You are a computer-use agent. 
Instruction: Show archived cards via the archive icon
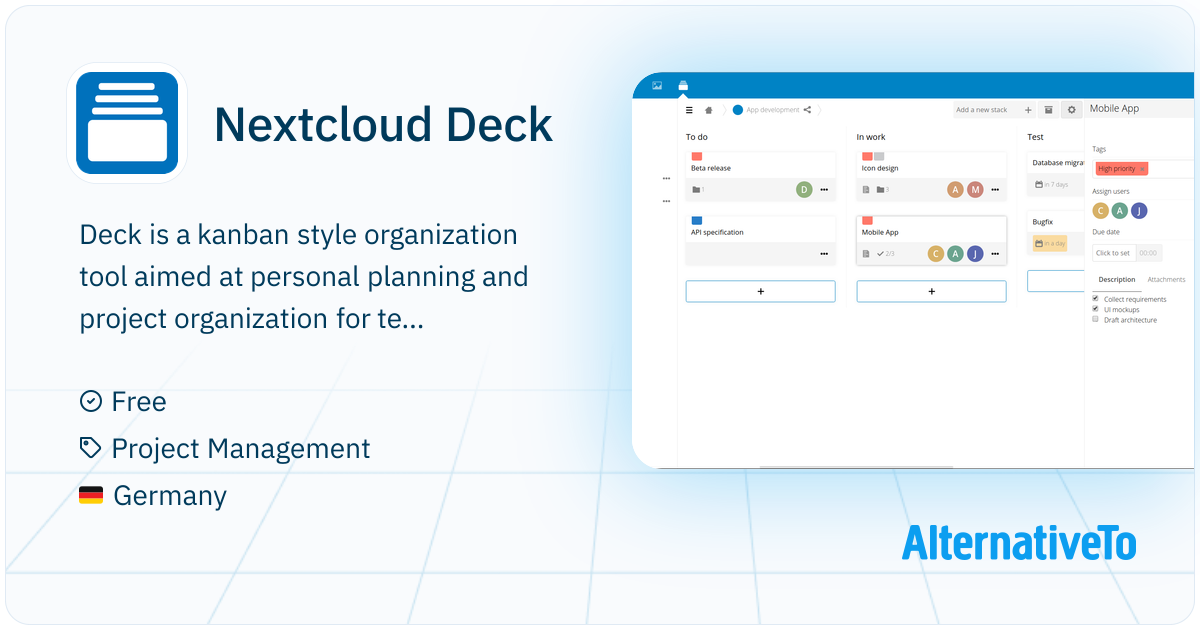click(x=1048, y=110)
